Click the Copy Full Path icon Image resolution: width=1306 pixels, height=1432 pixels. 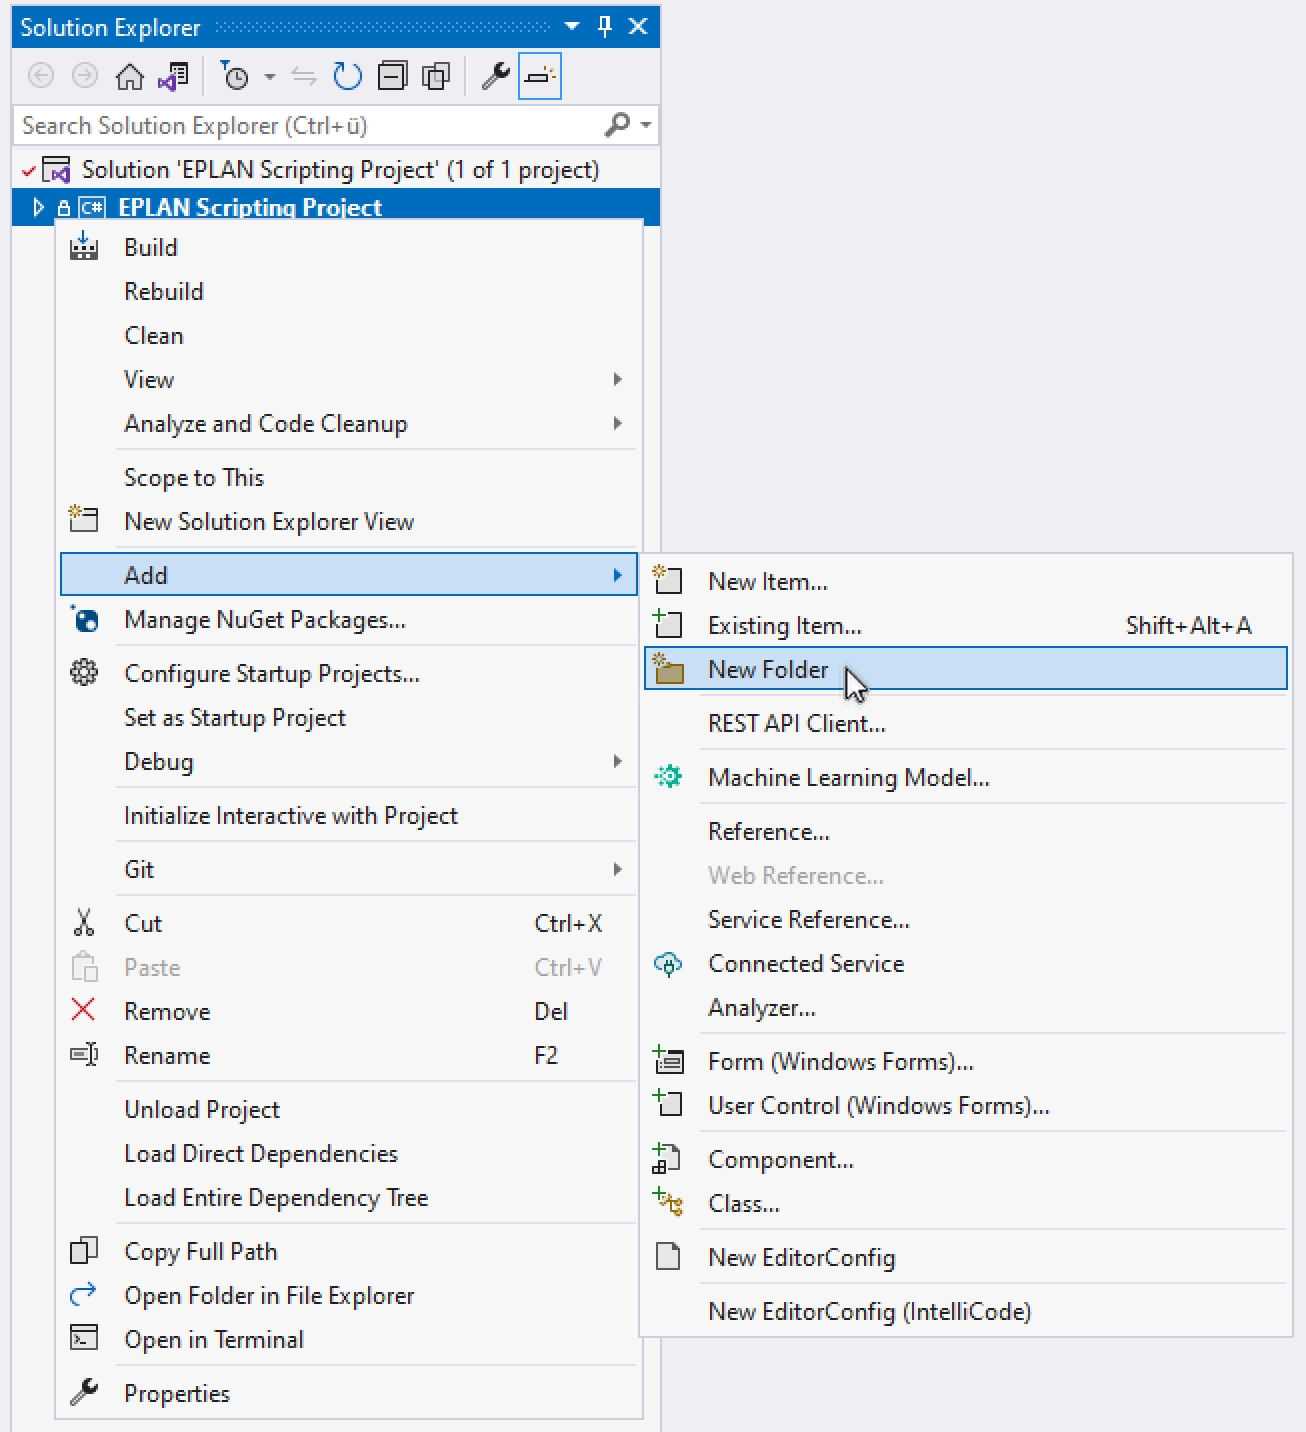84,1250
